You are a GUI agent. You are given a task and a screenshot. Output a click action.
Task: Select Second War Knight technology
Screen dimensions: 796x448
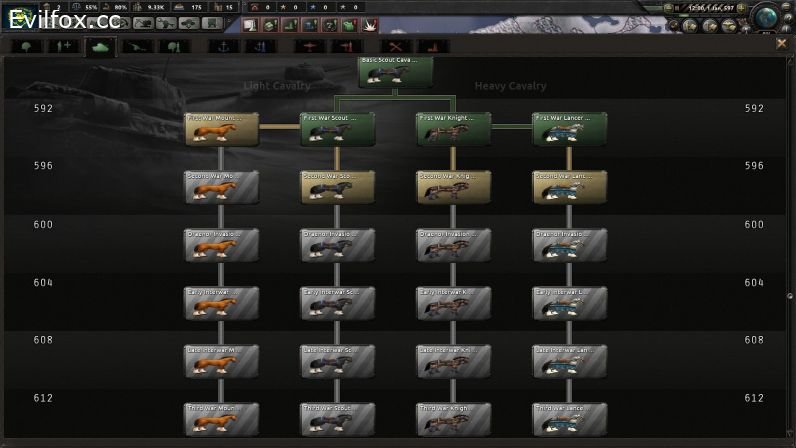coord(453,187)
